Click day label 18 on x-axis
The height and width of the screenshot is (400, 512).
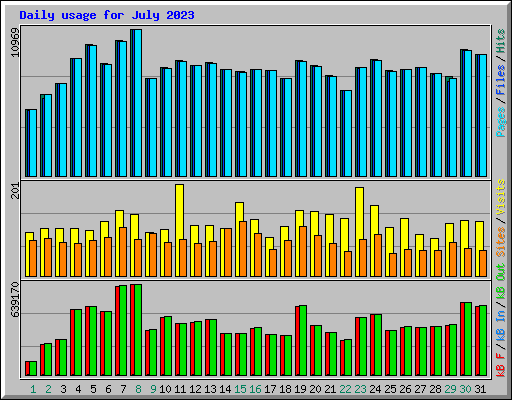(285, 389)
